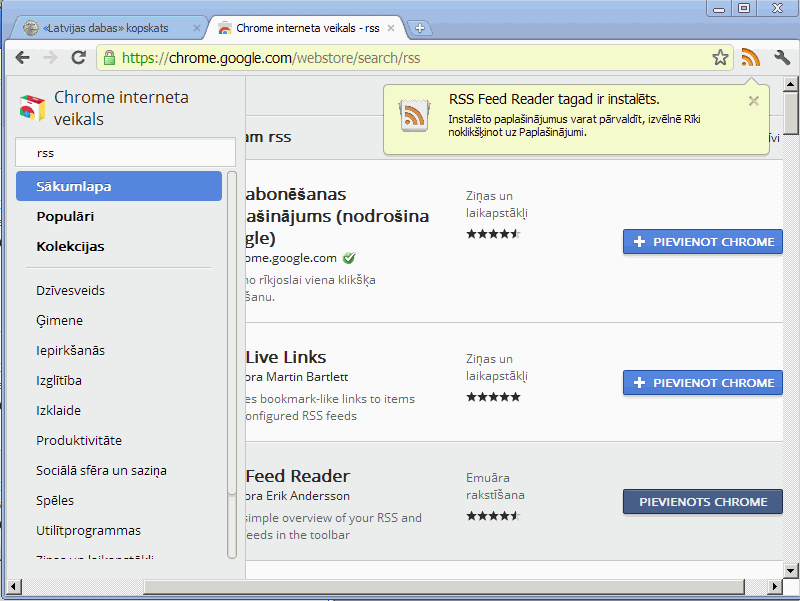Click the sidebar category list scrollbar
This screenshot has width=800, height=601.
point(232,333)
